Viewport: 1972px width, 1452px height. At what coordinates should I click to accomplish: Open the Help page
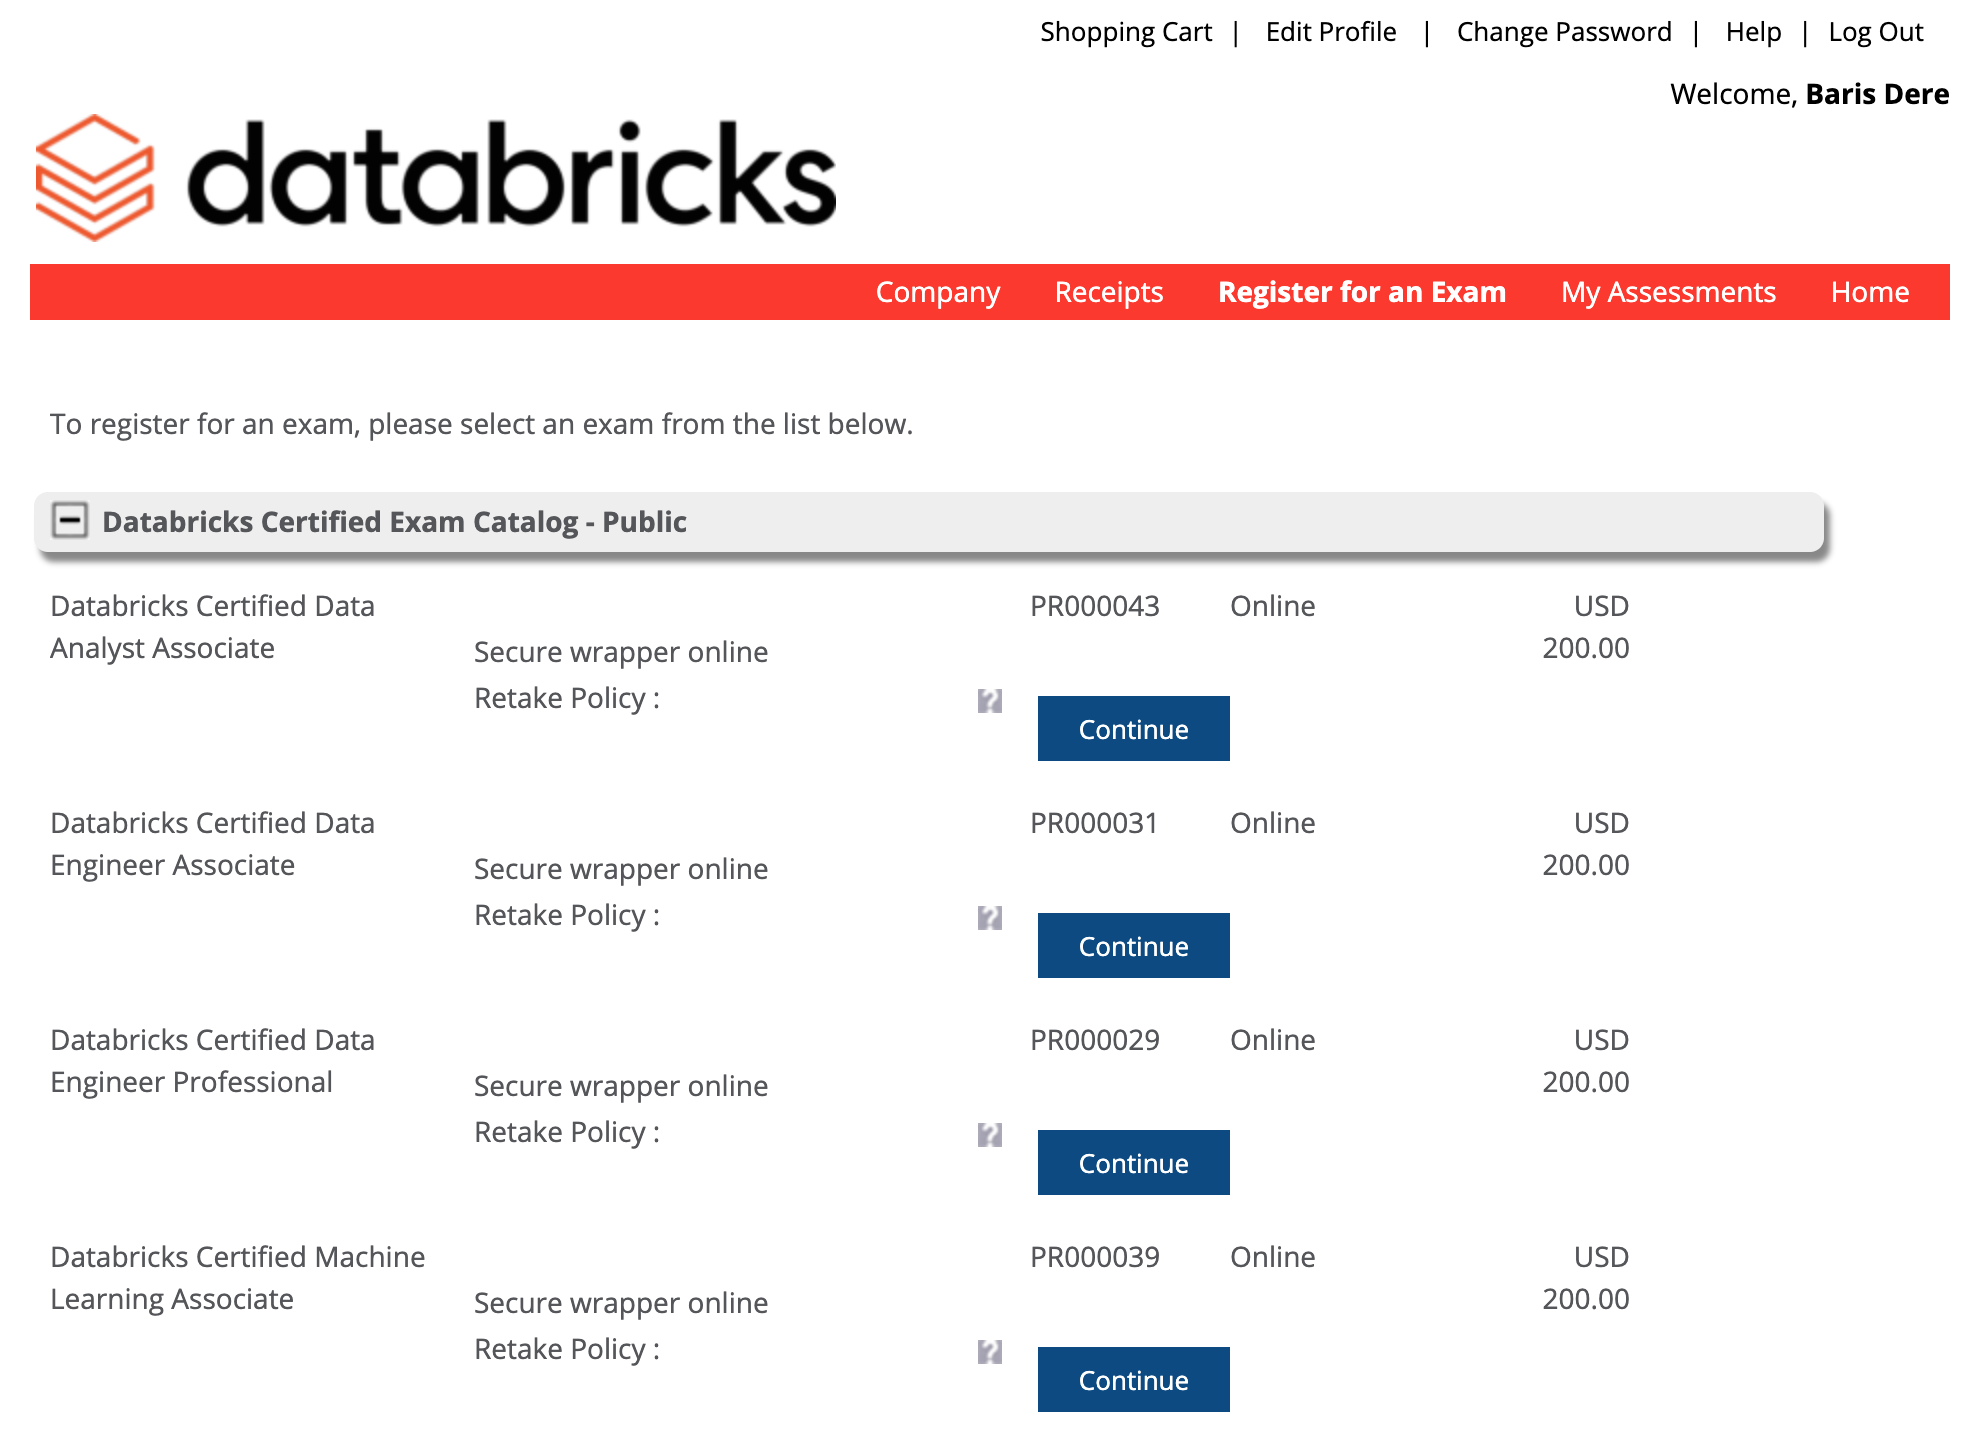click(x=1753, y=31)
